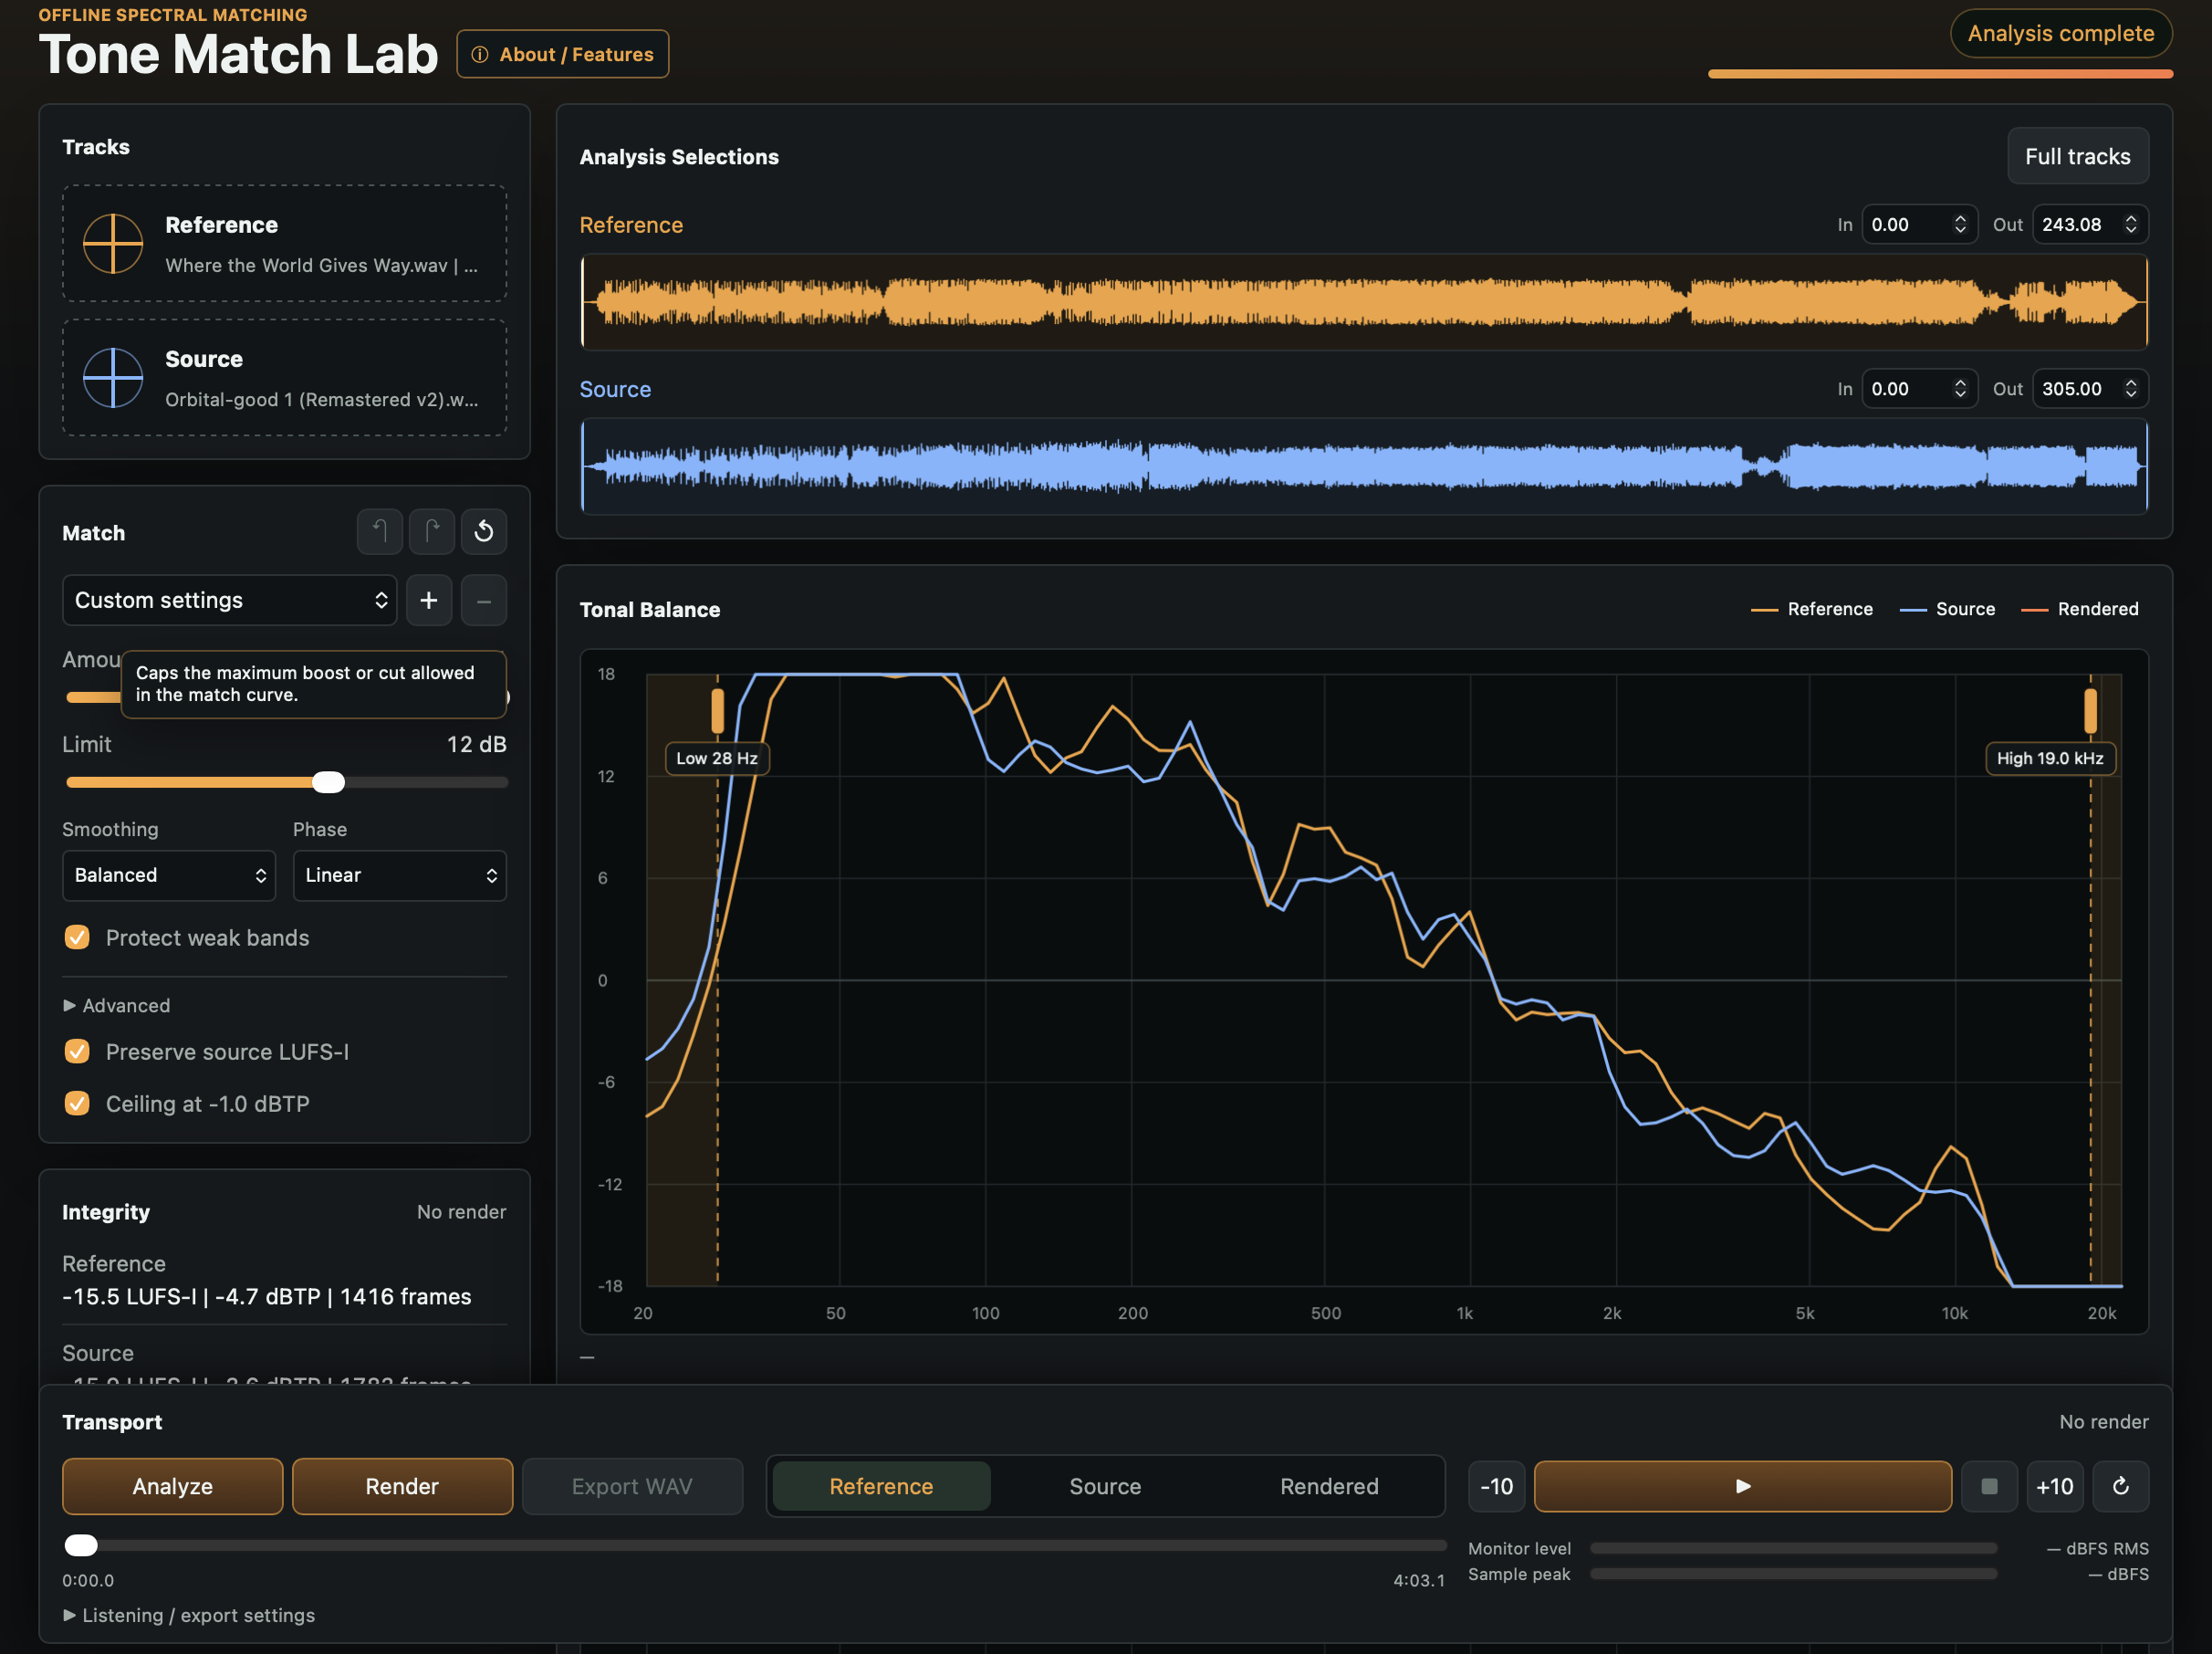
Task: Click the undo arrow in Match panel
Action: (380, 531)
